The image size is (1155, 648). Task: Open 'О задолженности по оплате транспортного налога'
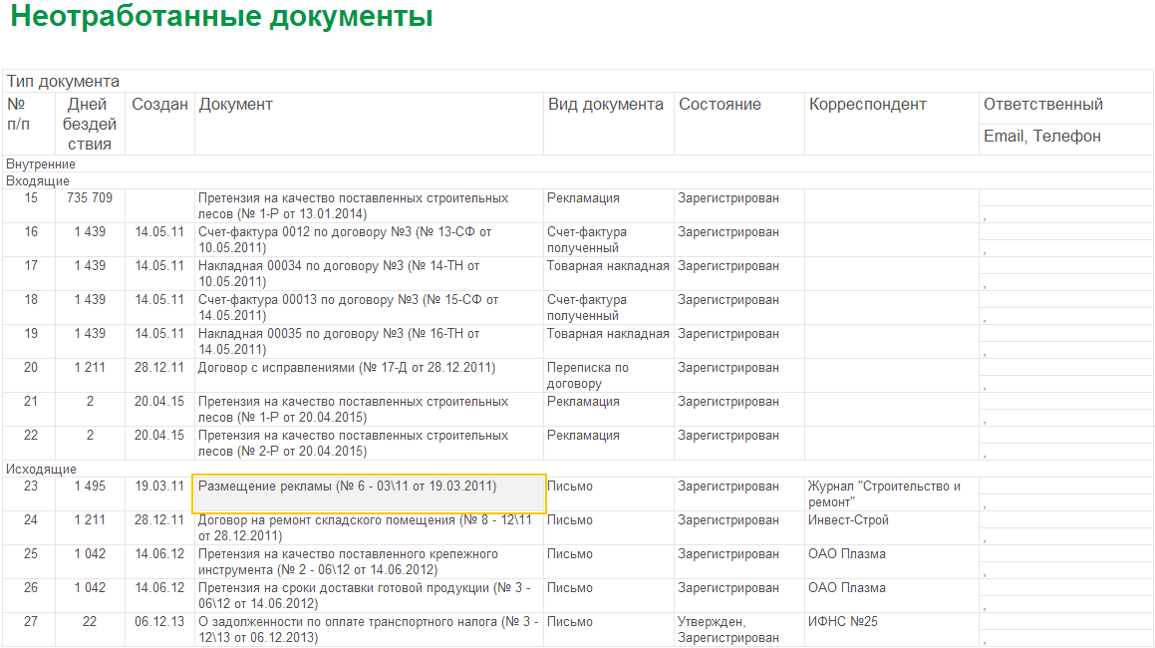coord(368,630)
